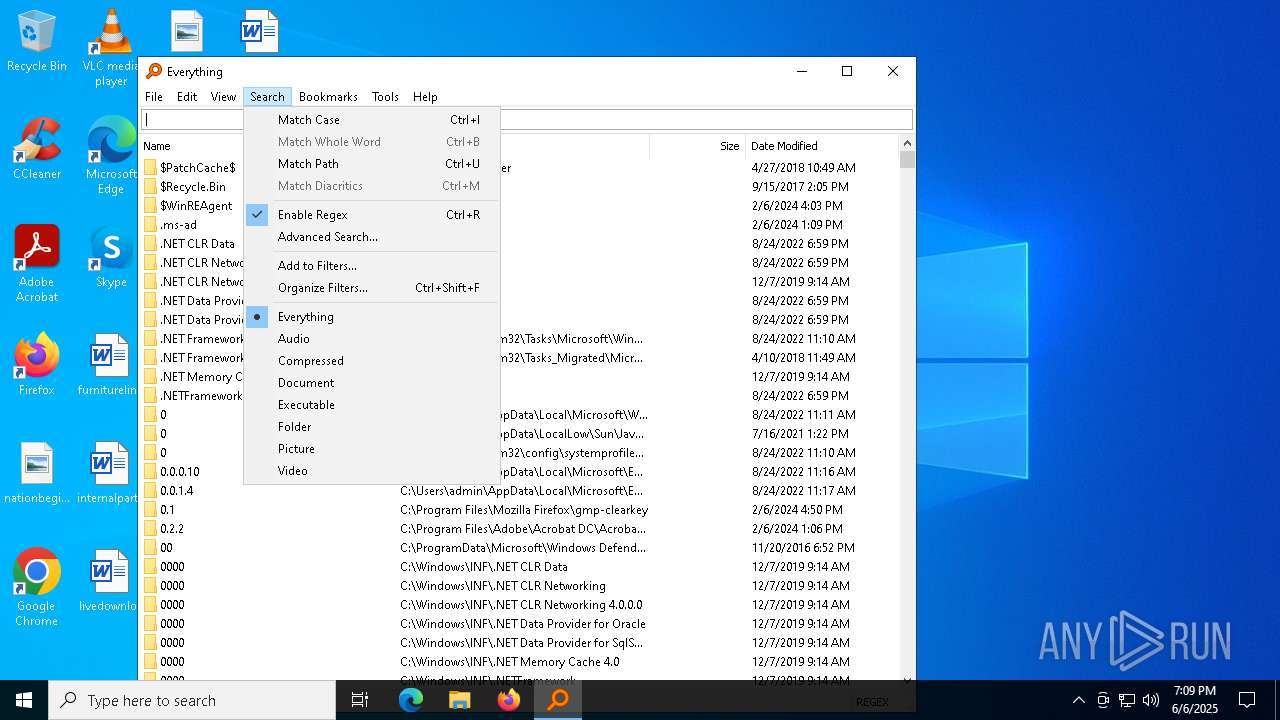The width and height of the screenshot is (1280, 720).
Task: Open Advanced Search dialog
Action: pos(370,237)
